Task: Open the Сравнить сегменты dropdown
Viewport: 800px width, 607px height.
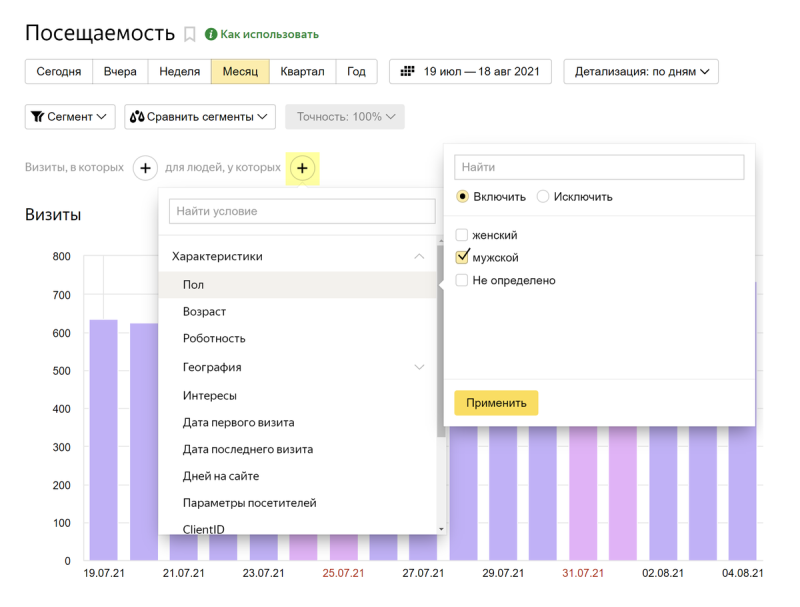Action: 200,117
